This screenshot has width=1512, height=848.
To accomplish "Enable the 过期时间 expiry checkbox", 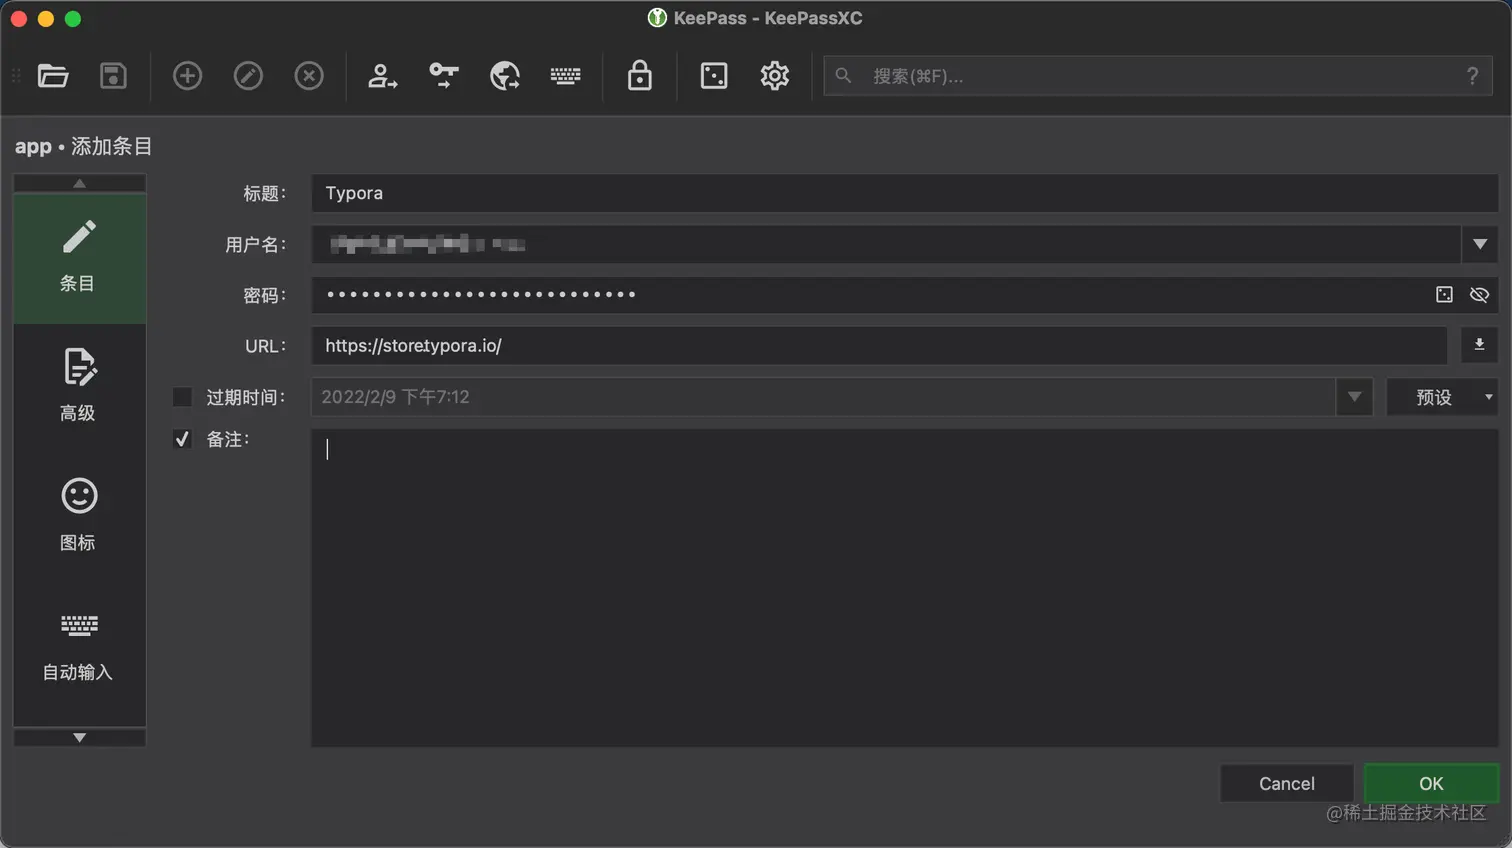I will (182, 397).
